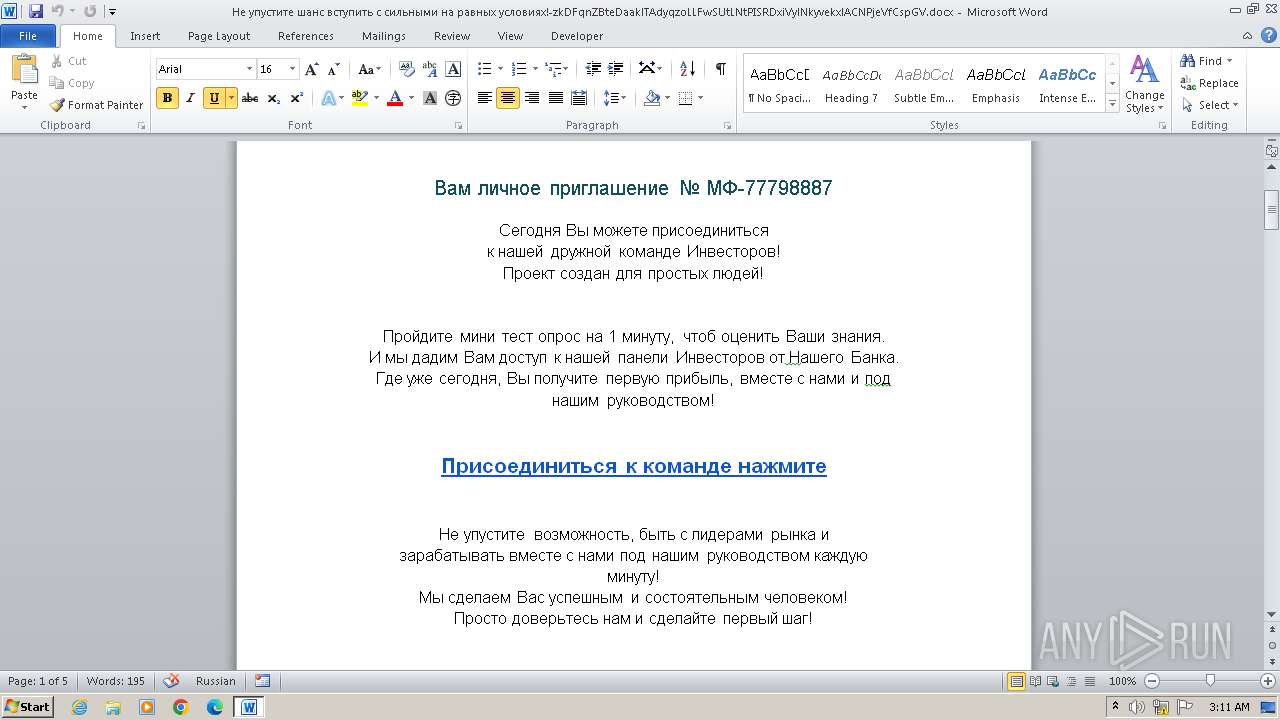Apply superscript formatting
The width and height of the screenshot is (1280, 720).
296,98
